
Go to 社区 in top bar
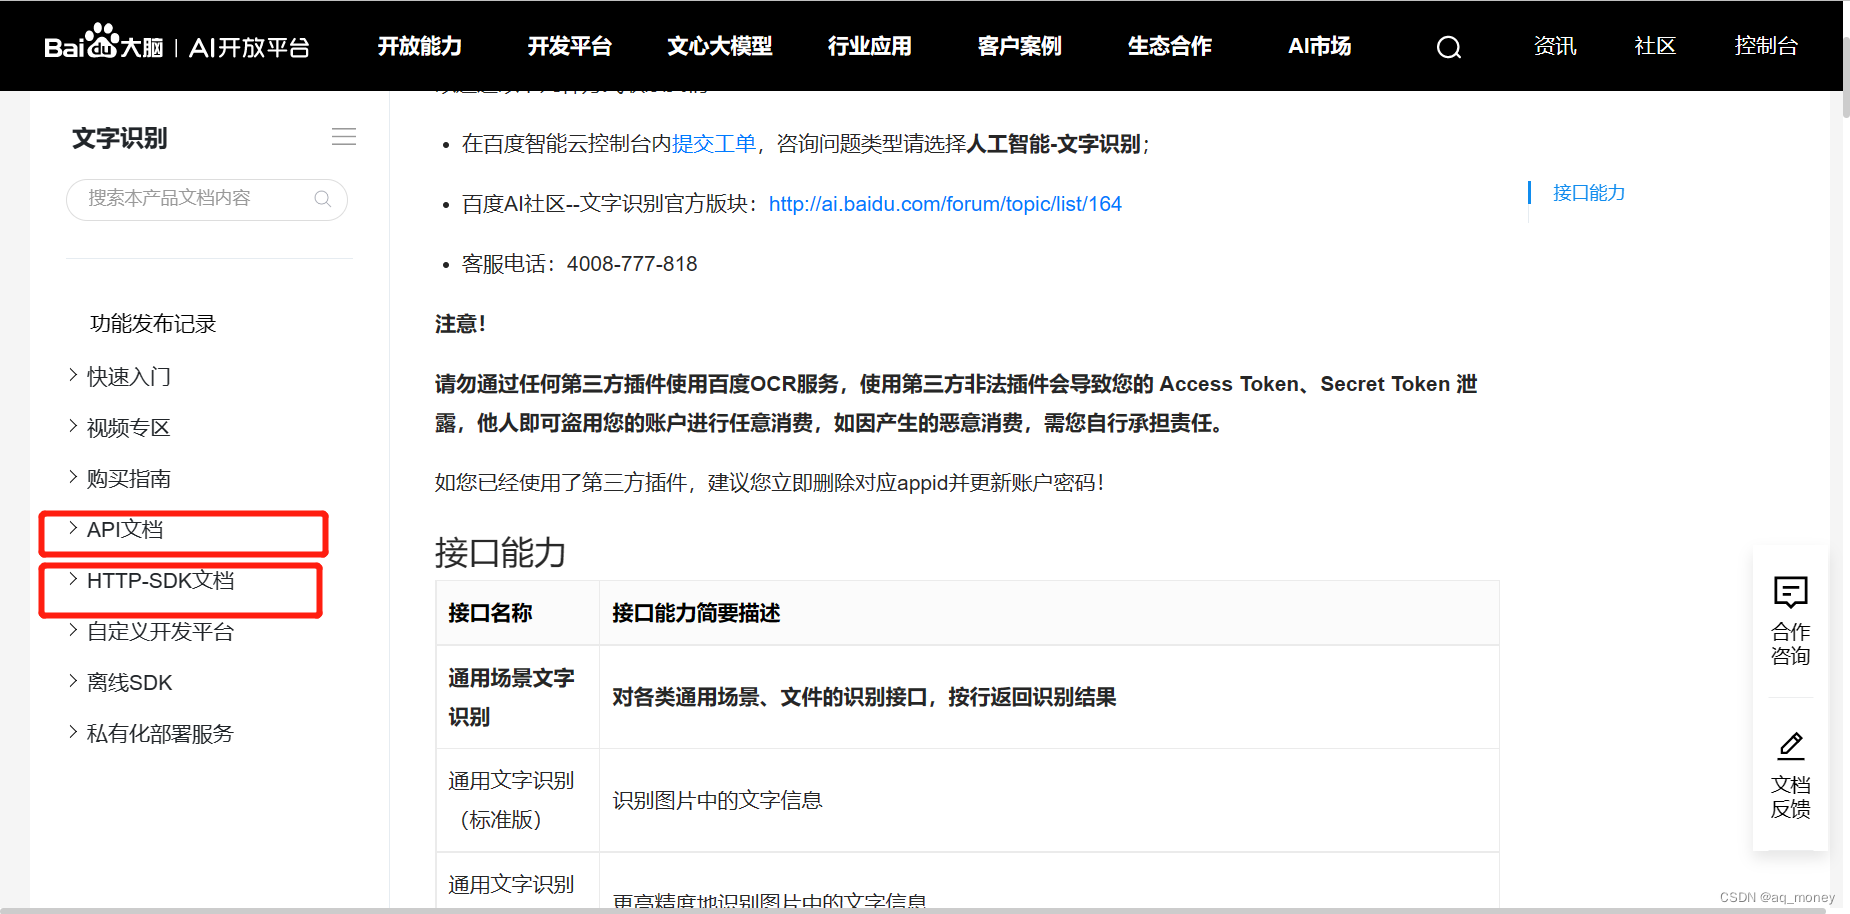[x=1655, y=46]
